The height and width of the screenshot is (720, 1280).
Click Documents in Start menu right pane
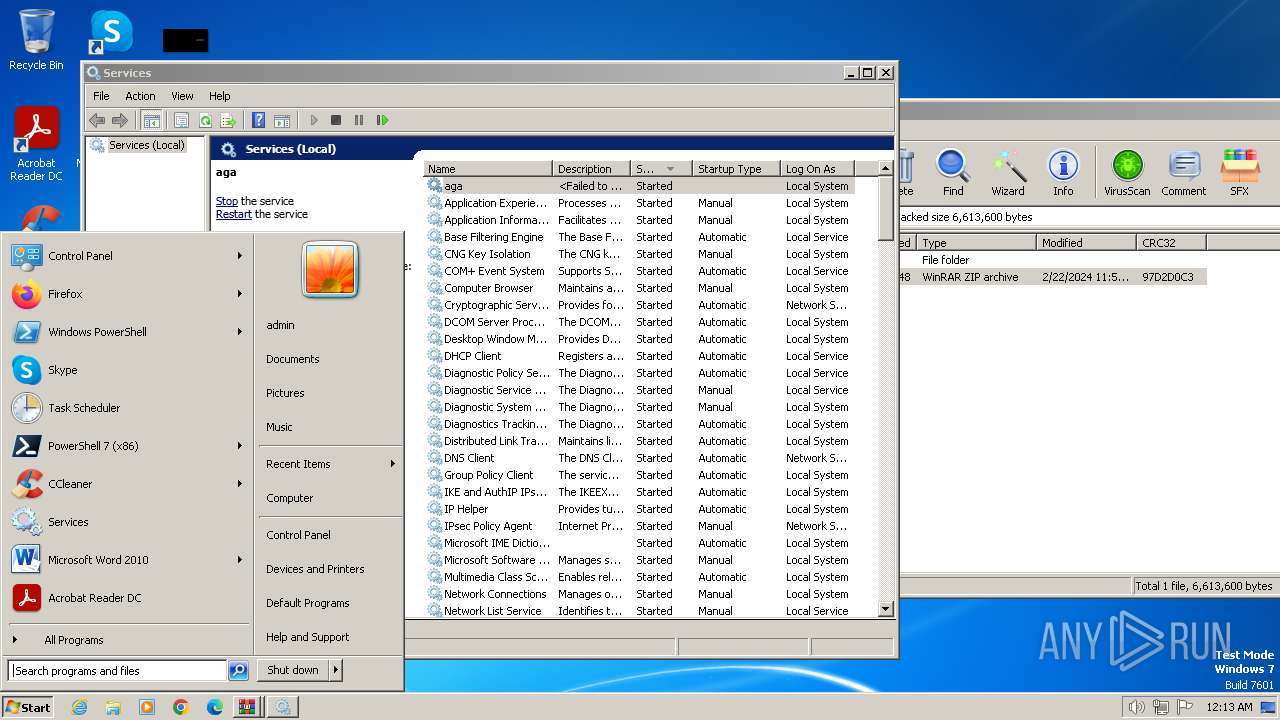click(x=293, y=359)
